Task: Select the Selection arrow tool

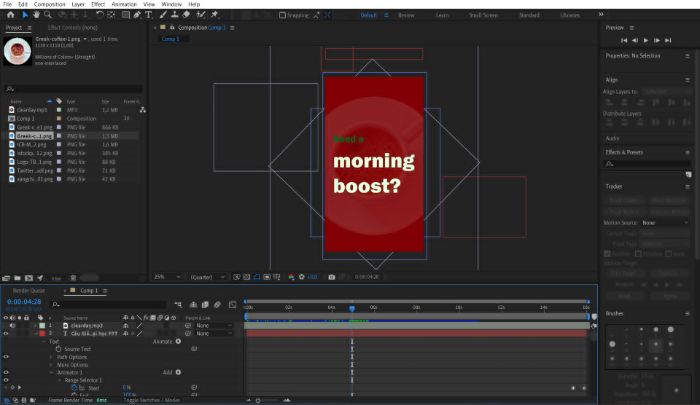Action: 25,15
